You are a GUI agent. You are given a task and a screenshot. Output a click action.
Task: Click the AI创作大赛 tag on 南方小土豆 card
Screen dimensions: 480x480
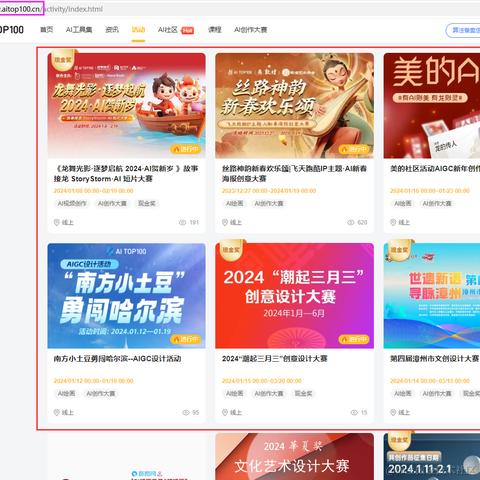point(101,394)
